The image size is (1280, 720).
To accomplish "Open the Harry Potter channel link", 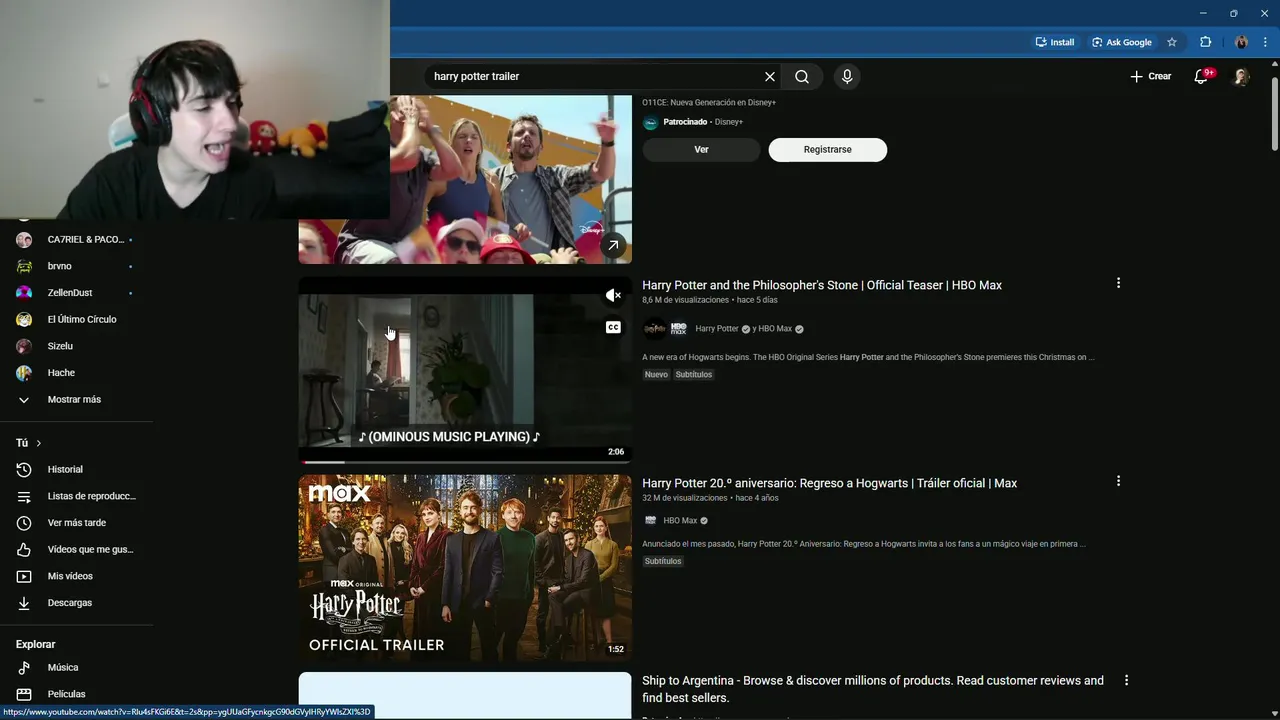I will click(x=717, y=328).
